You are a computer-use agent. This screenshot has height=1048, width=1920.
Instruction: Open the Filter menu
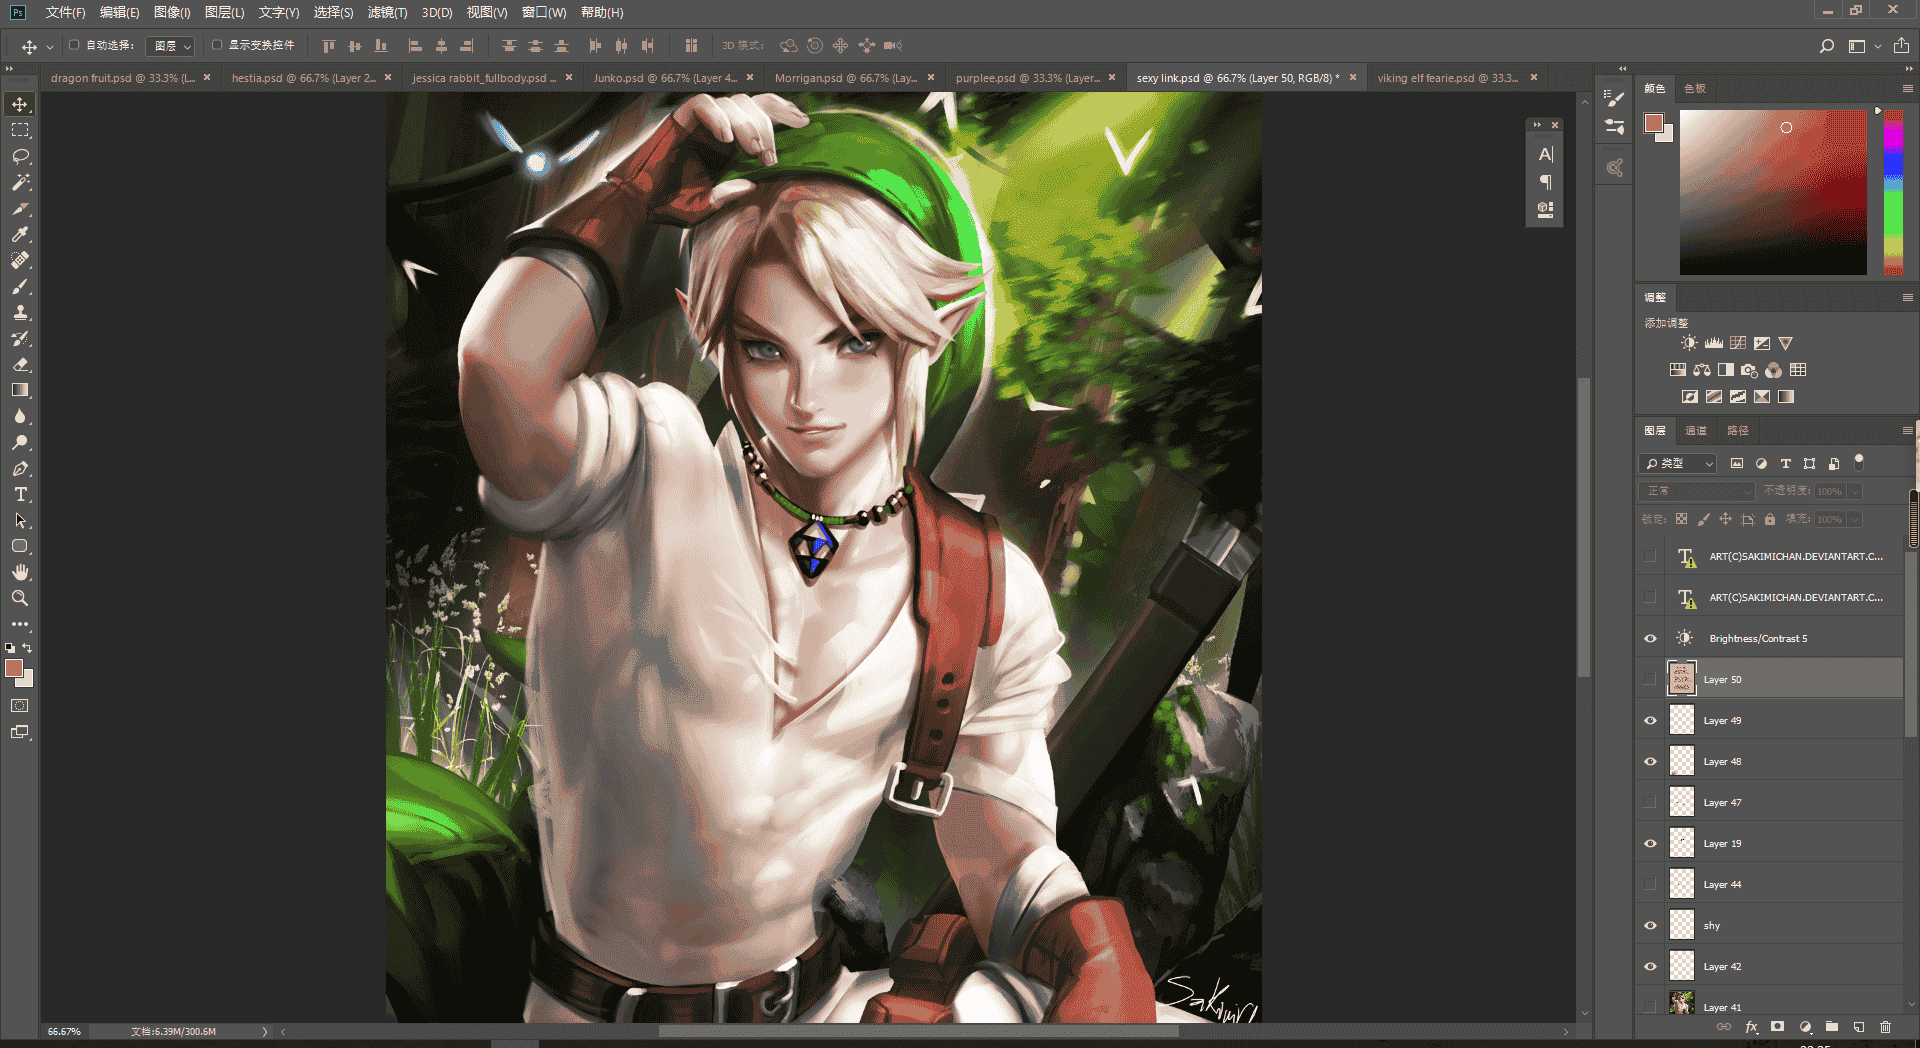[387, 12]
